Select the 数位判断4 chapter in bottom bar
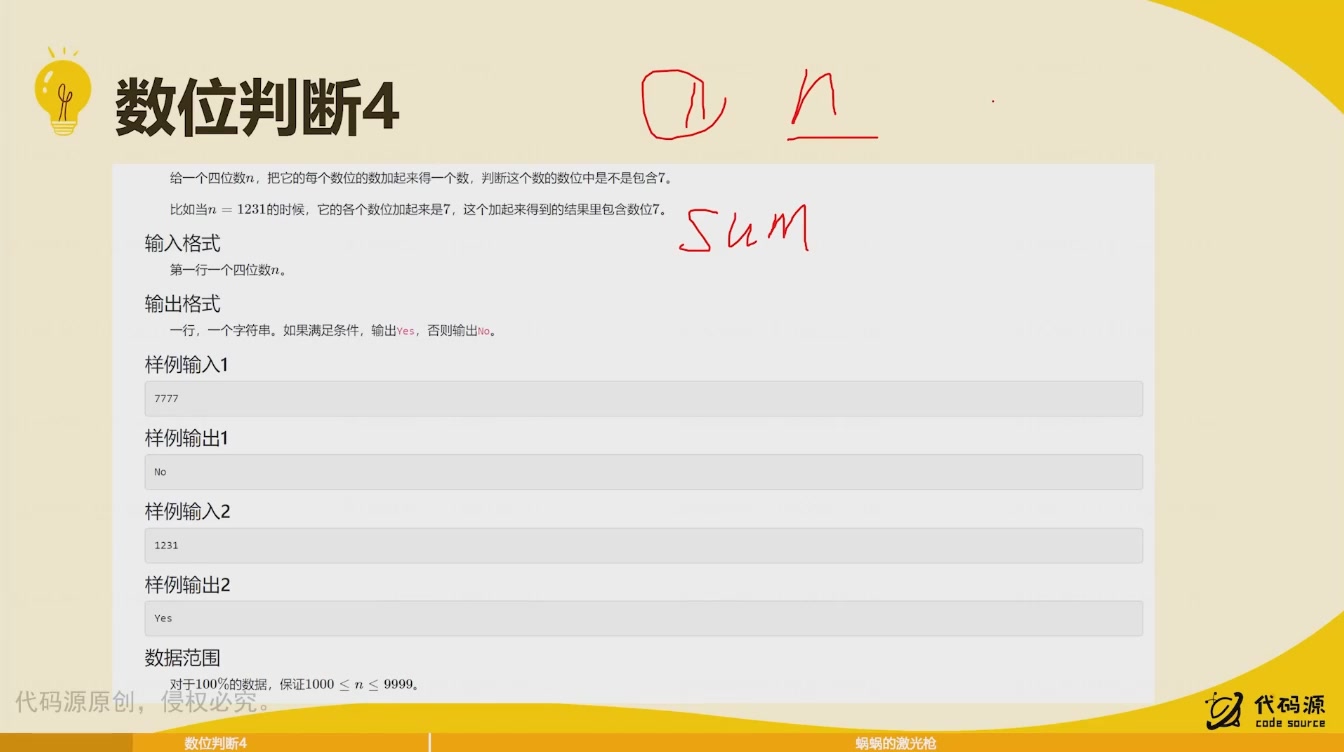 pyautogui.click(x=215, y=743)
